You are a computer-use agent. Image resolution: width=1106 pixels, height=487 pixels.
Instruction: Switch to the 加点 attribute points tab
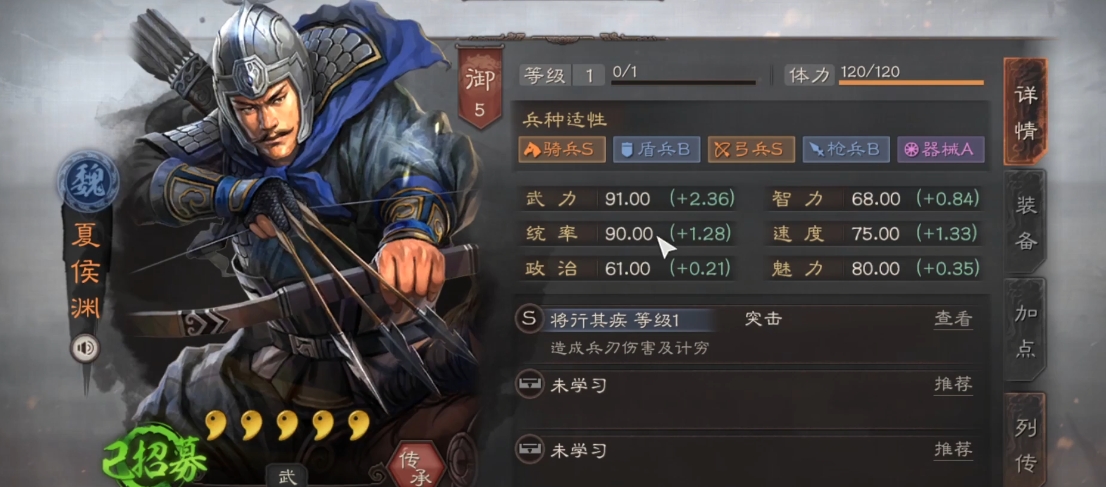point(1025,332)
